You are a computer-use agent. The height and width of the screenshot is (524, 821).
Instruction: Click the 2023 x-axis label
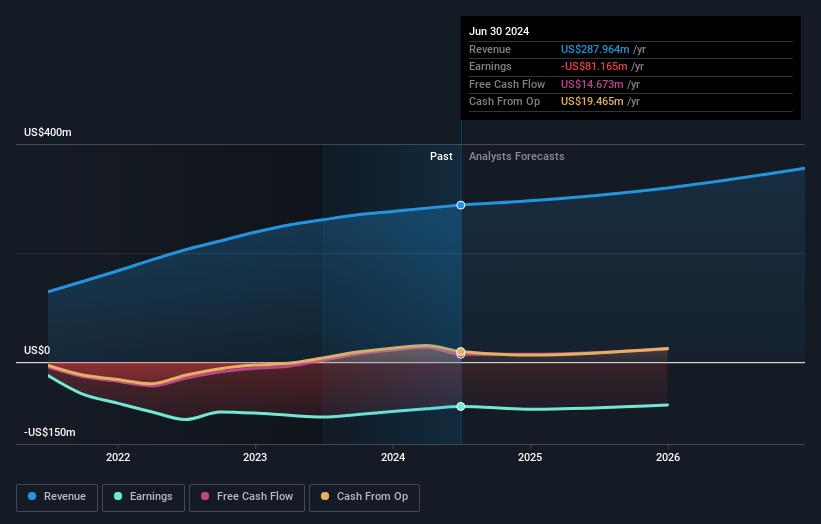pos(255,457)
